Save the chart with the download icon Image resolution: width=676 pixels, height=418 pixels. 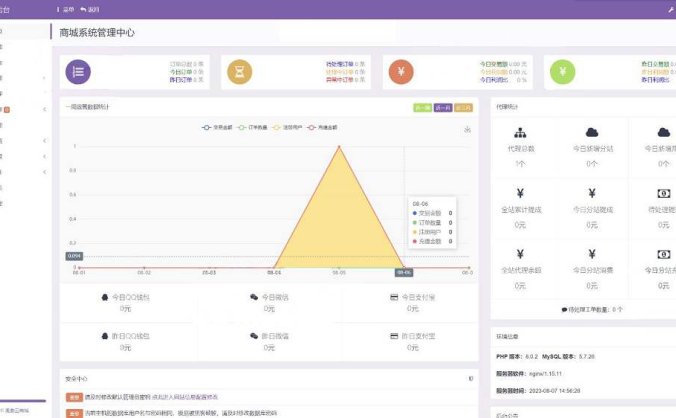pyautogui.click(x=467, y=129)
